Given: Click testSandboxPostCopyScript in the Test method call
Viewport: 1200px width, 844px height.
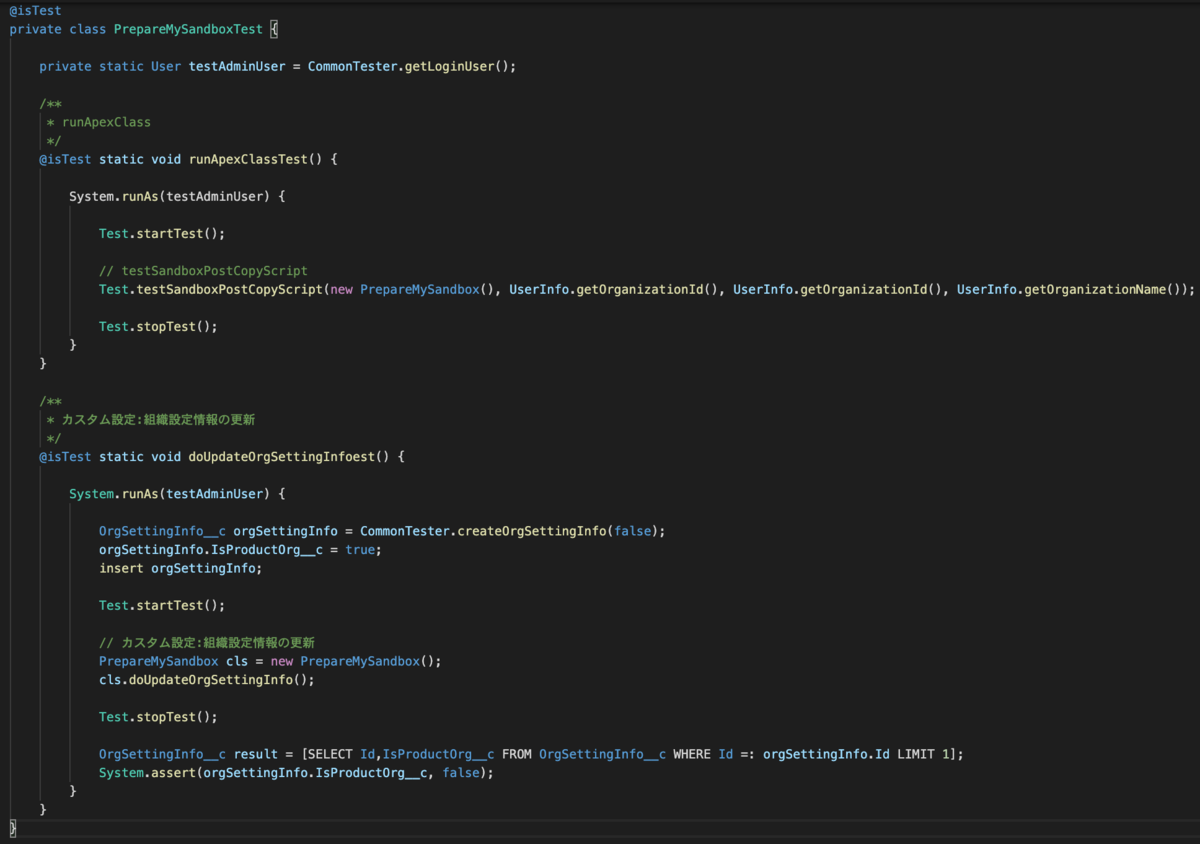Looking at the screenshot, I should pyautogui.click(x=229, y=289).
